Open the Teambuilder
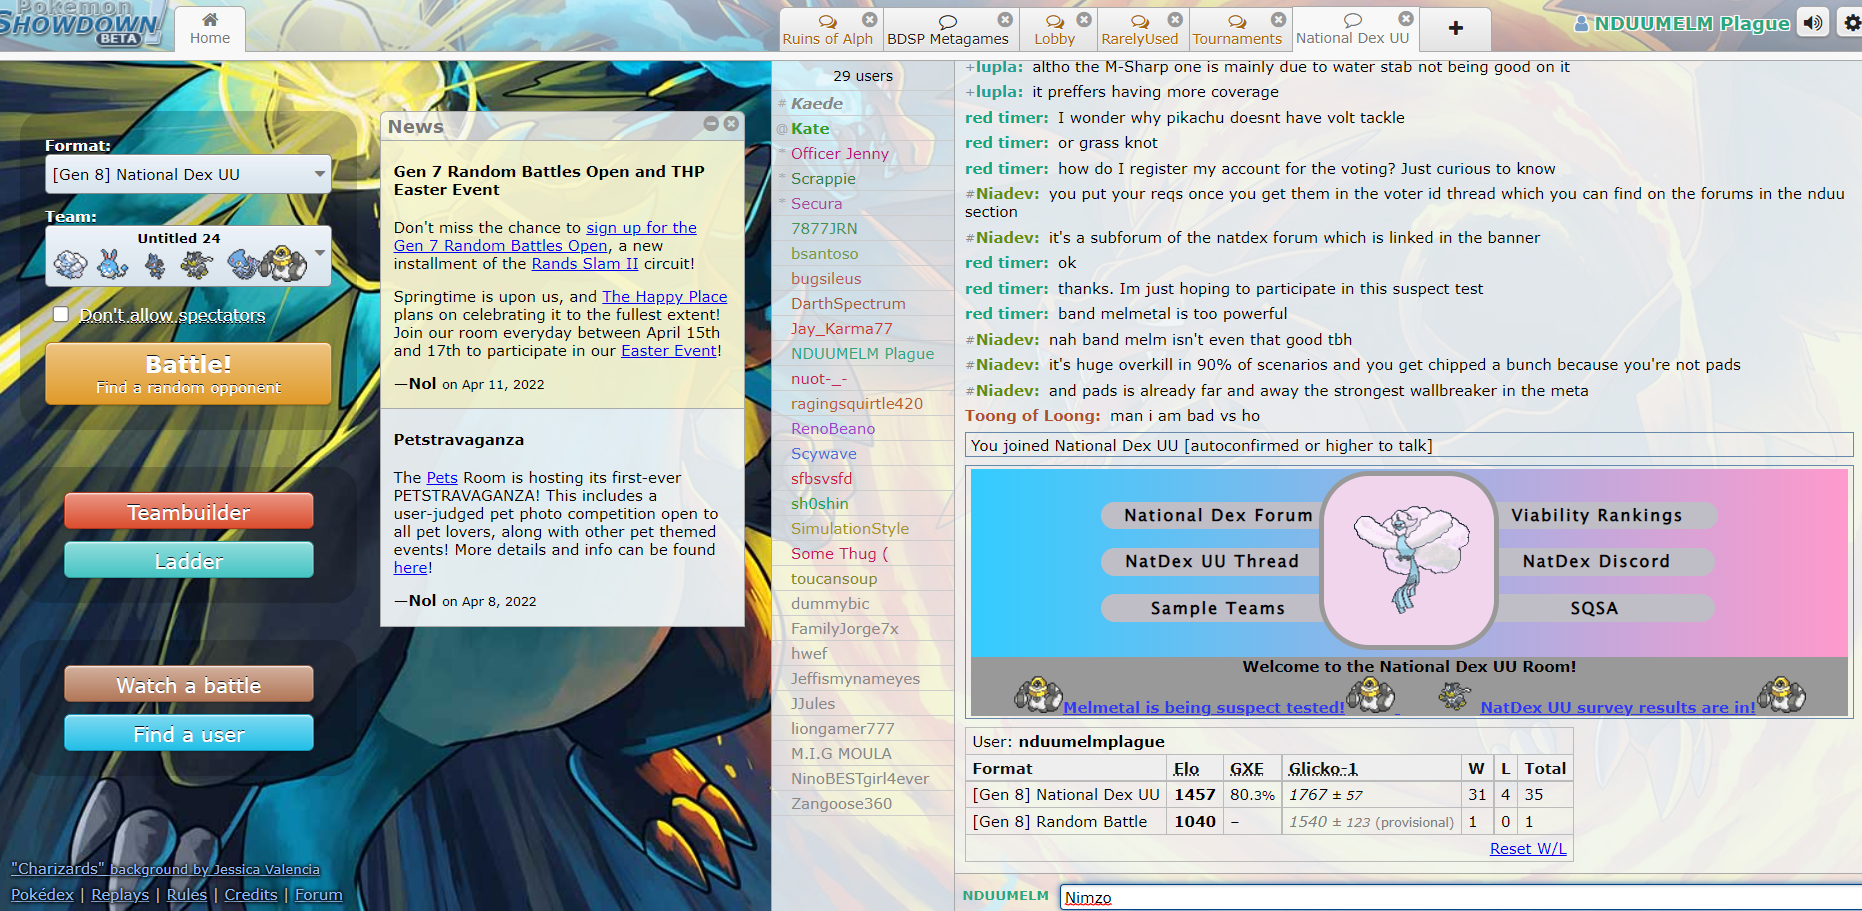 pyautogui.click(x=188, y=512)
